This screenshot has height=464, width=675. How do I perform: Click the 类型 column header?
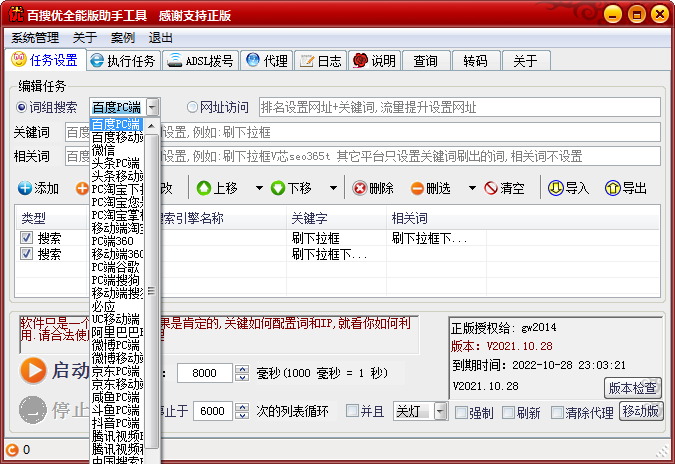pos(52,218)
